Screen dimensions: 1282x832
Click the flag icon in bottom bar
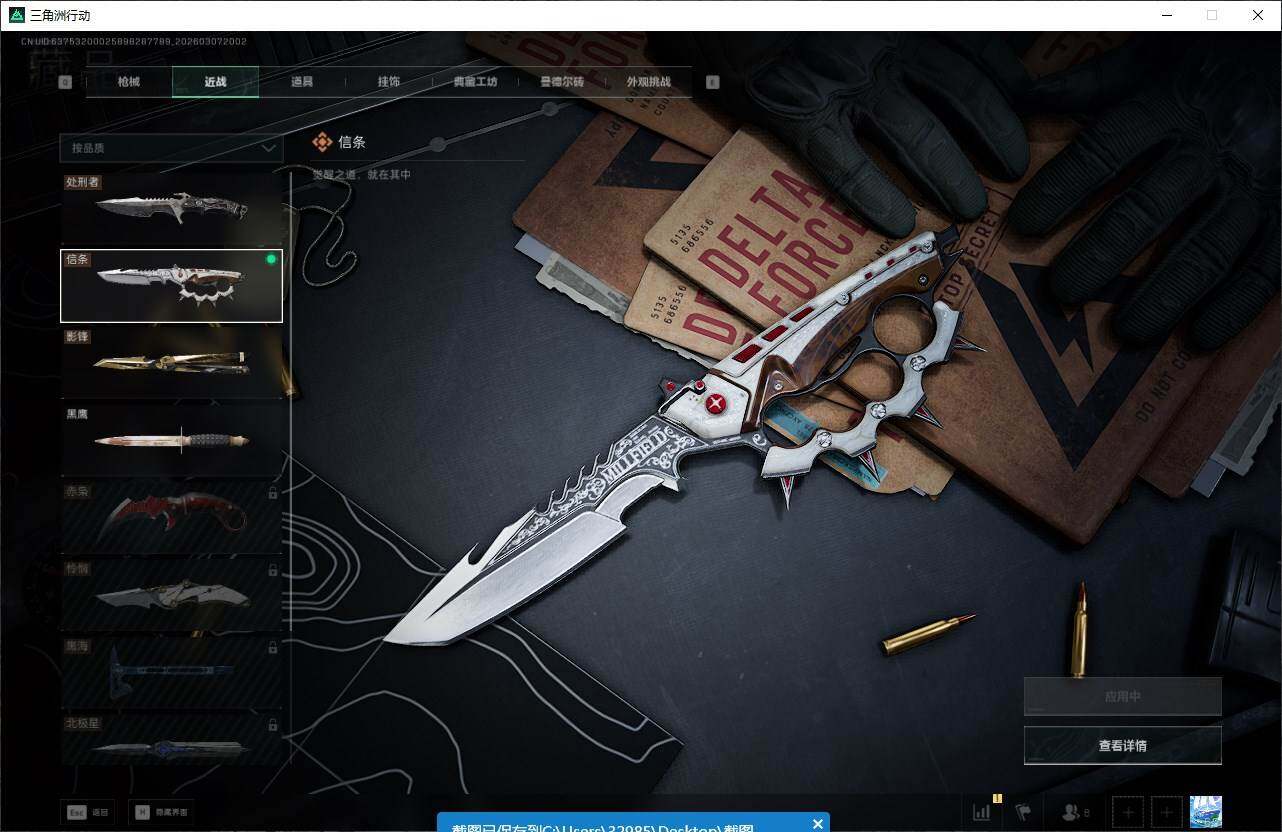(1023, 812)
